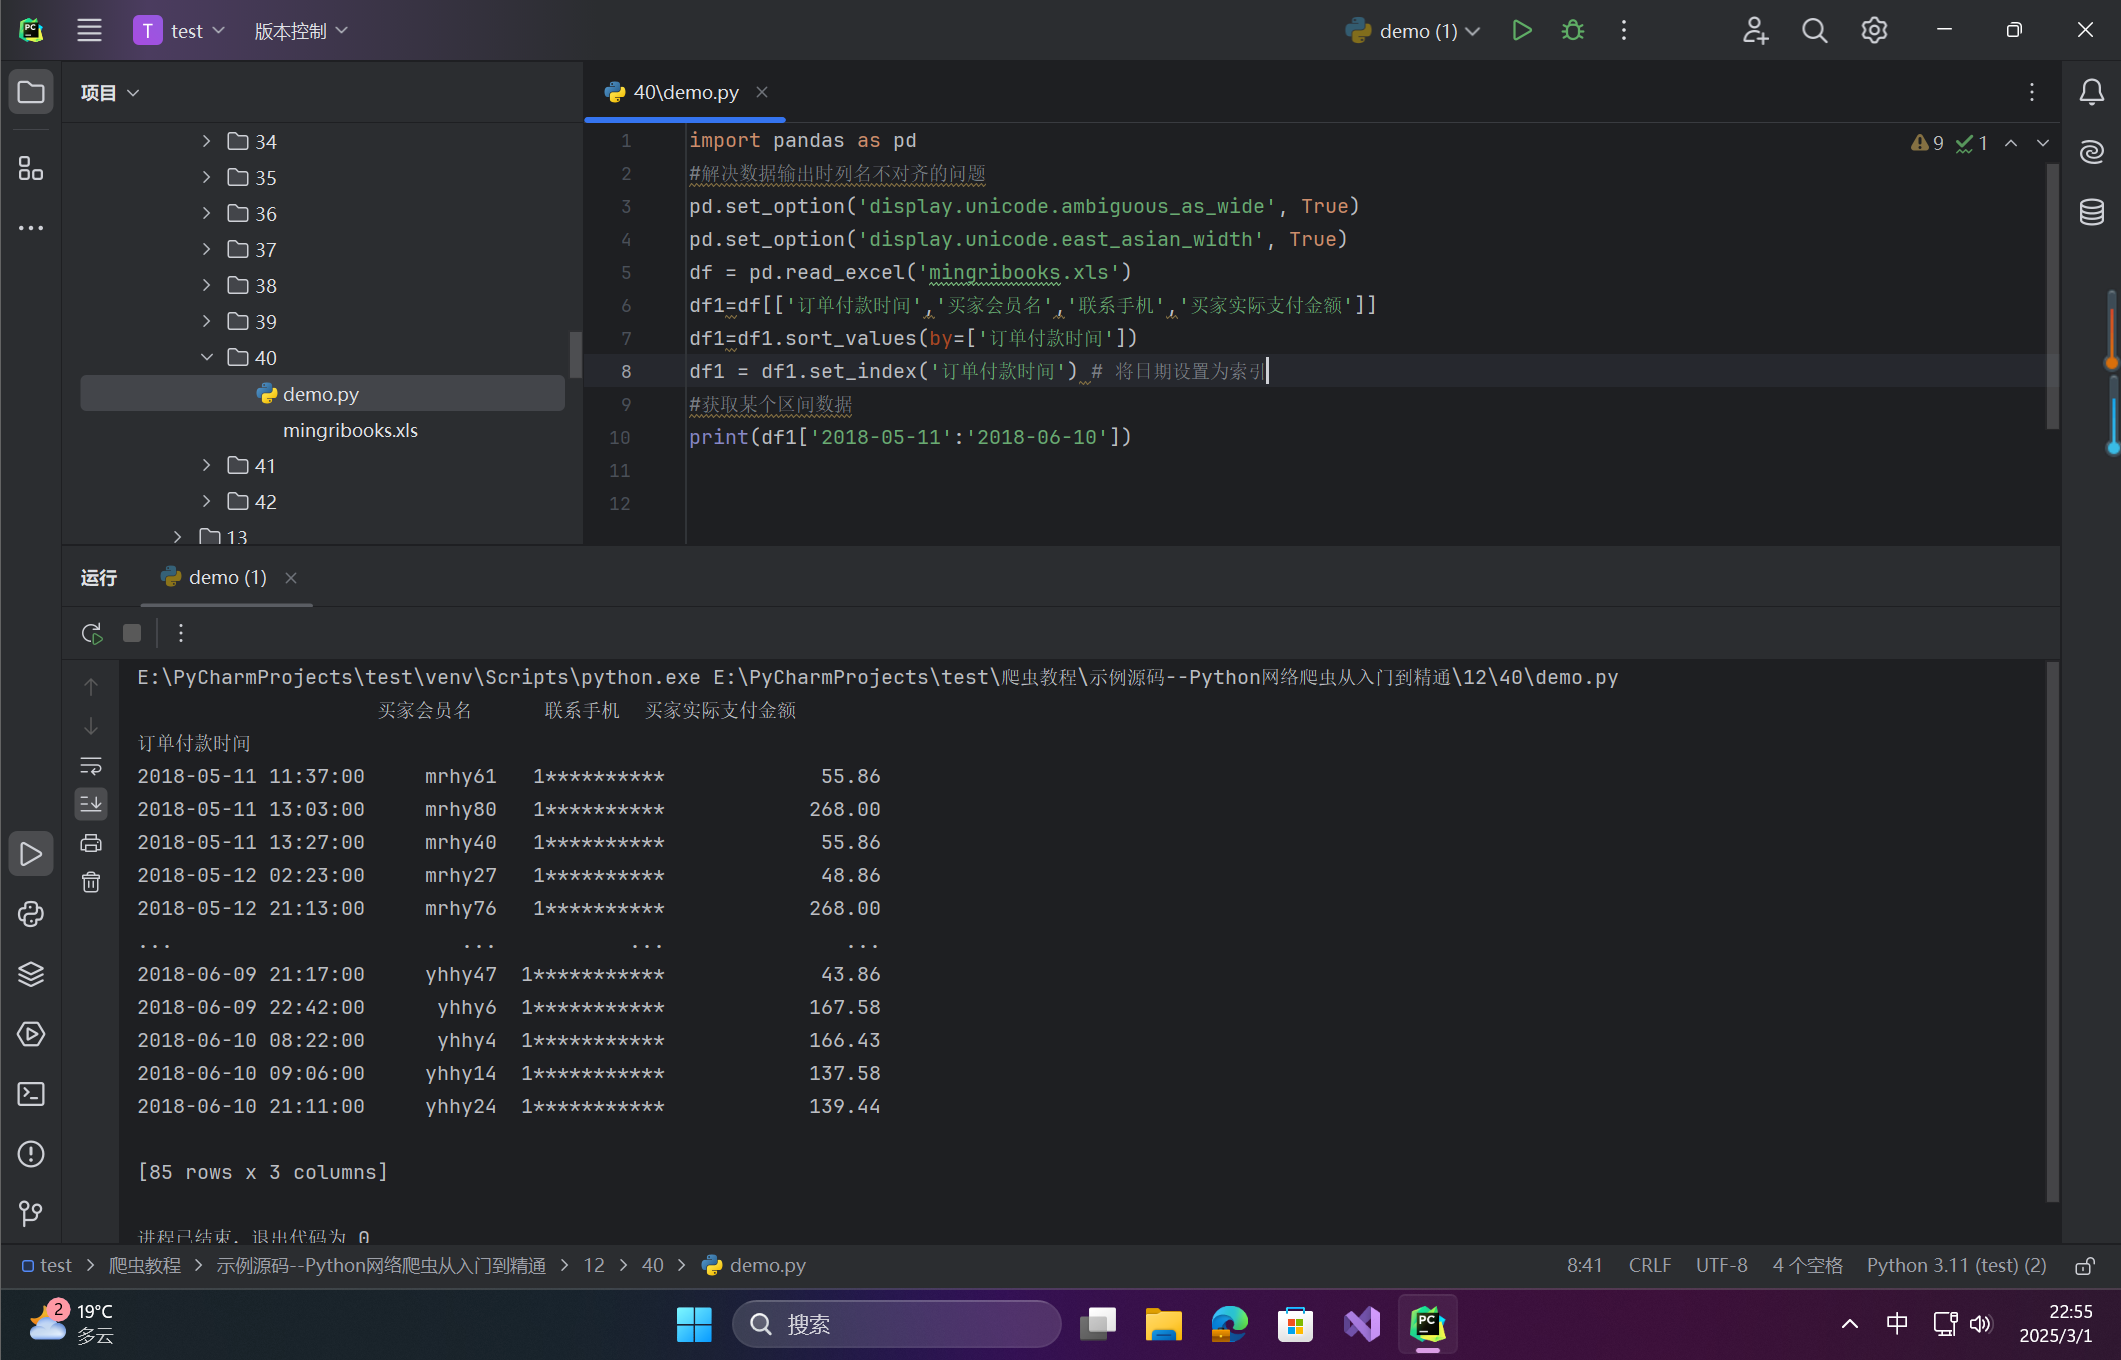Open the Terminal tool window
The width and height of the screenshot is (2121, 1360).
click(x=31, y=1094)
